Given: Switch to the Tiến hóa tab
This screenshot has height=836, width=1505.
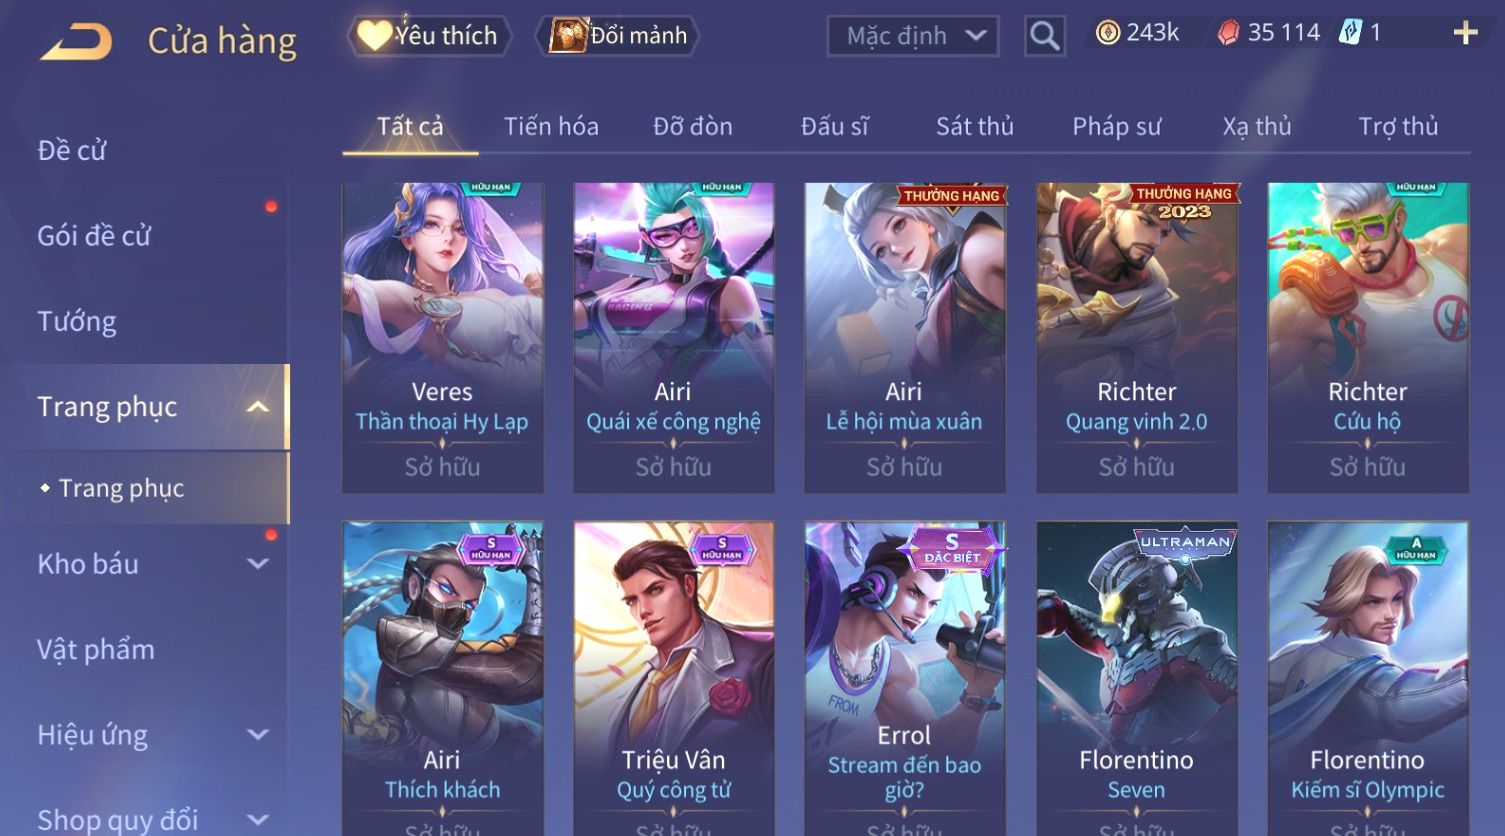Looking at the screenshot, I should click(x=551, y=127).
